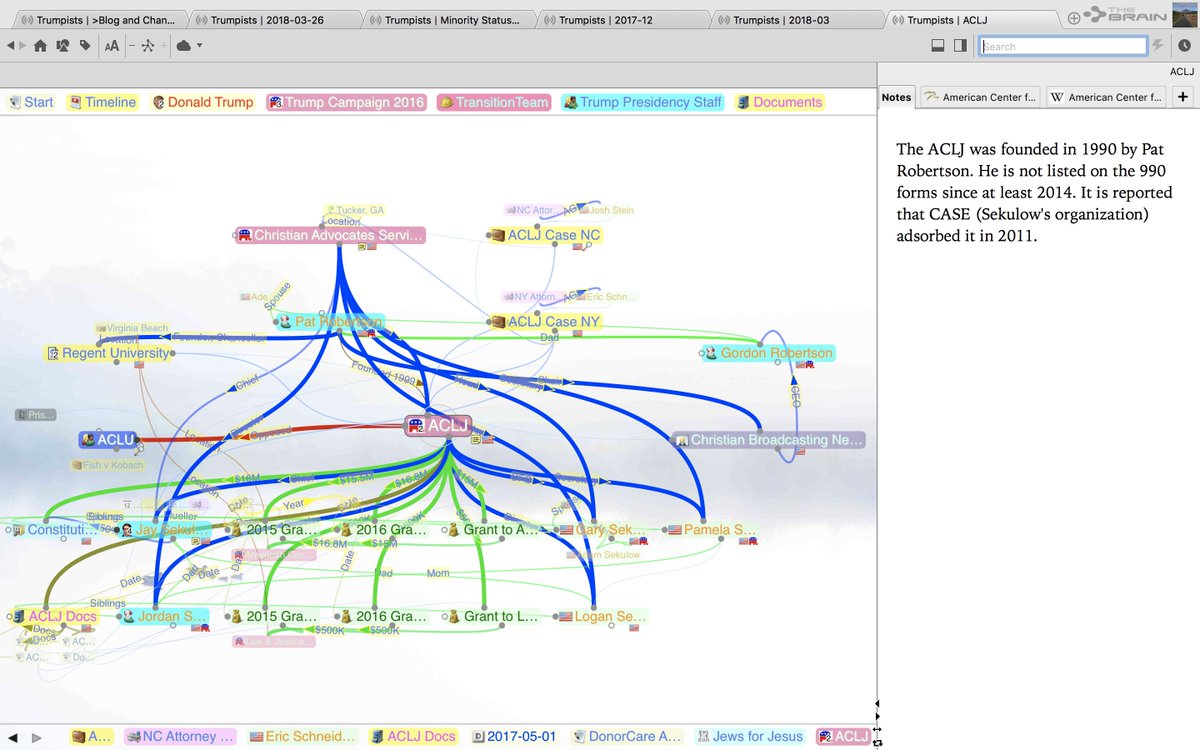Open ACLJ Docs in past thoughts
Screen dimensions: 1200x750
click(413, 737)
